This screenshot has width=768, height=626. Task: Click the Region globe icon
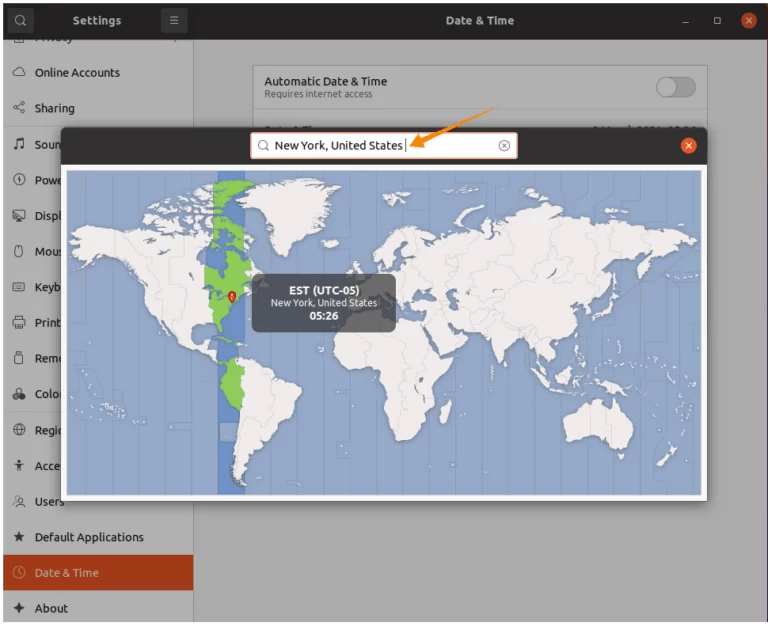click(x=19, y=430)
